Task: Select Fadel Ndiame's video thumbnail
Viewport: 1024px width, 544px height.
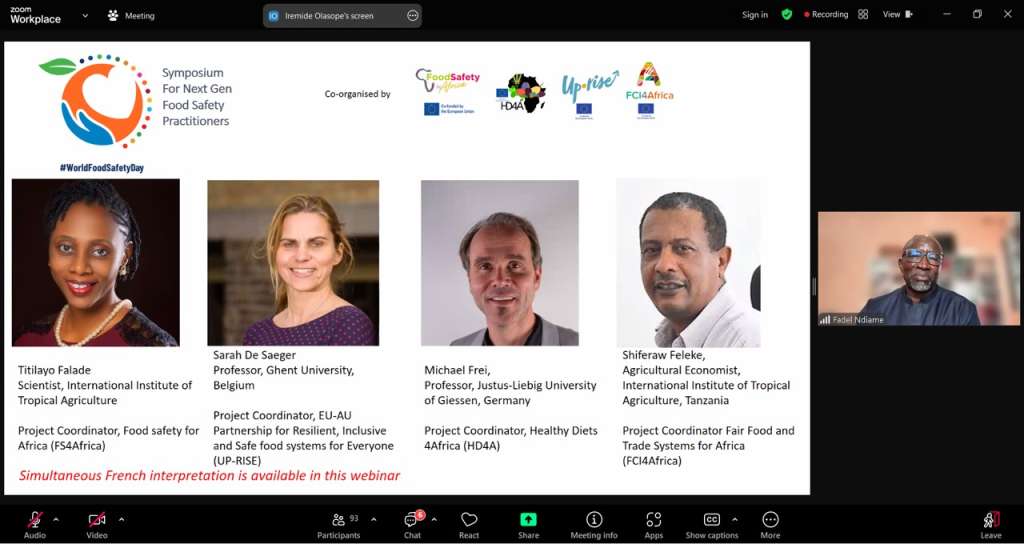Action: click(919, 268)
